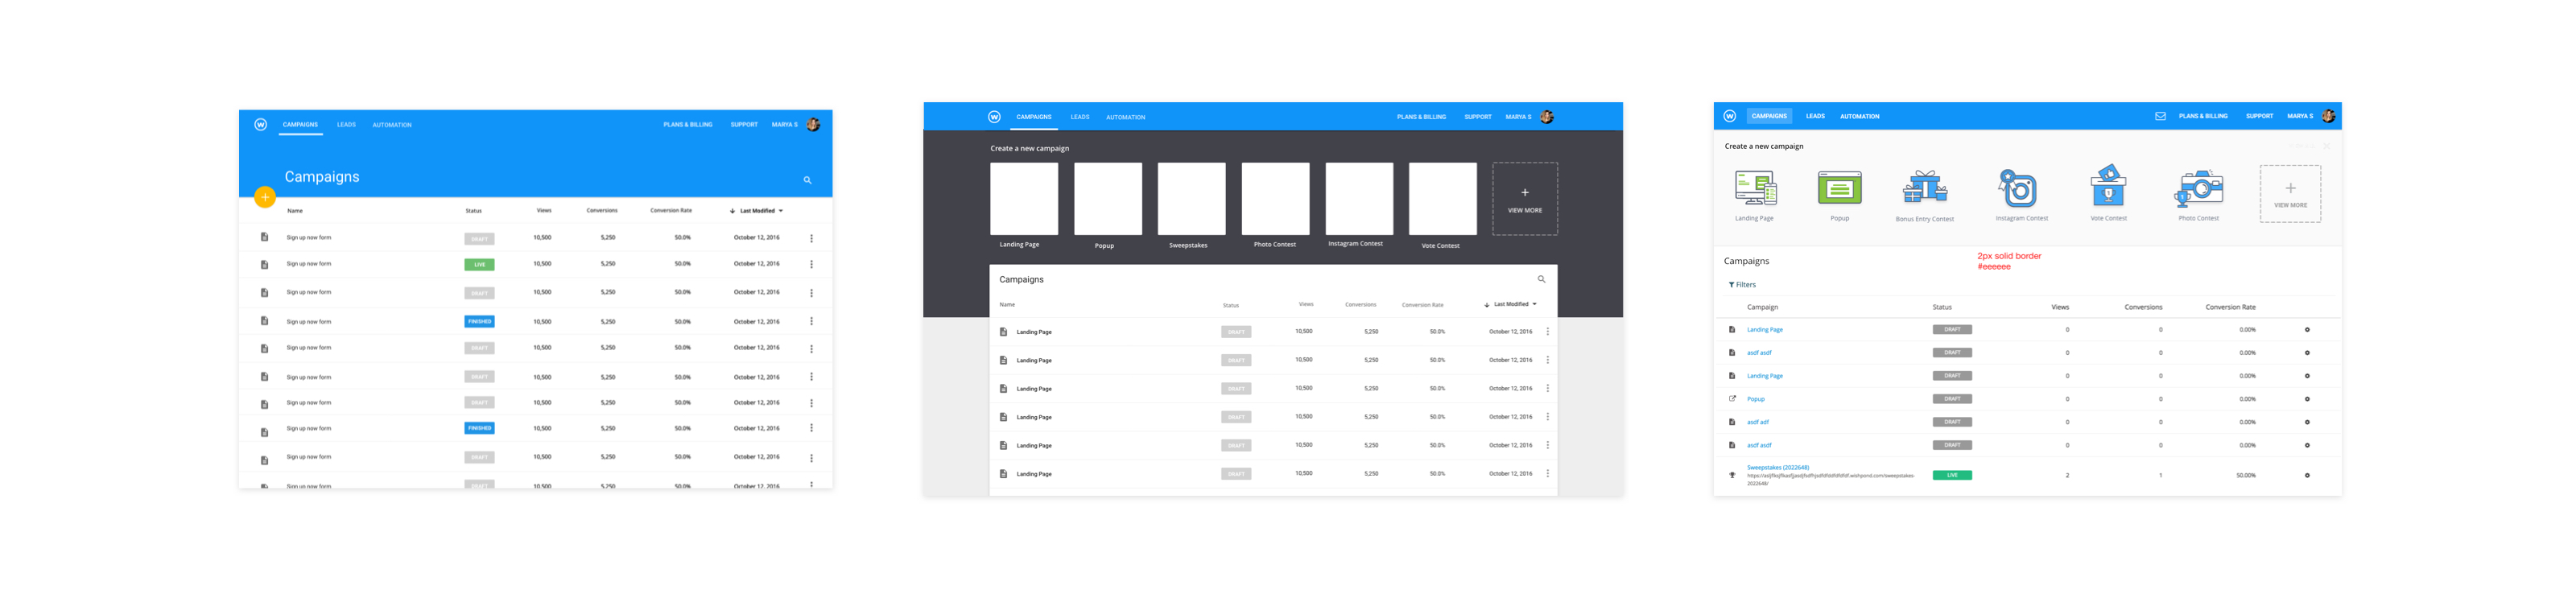Open the Popup campaign link in table
This screenshot has height=598, width=2576.
(x=1755, y=399)
